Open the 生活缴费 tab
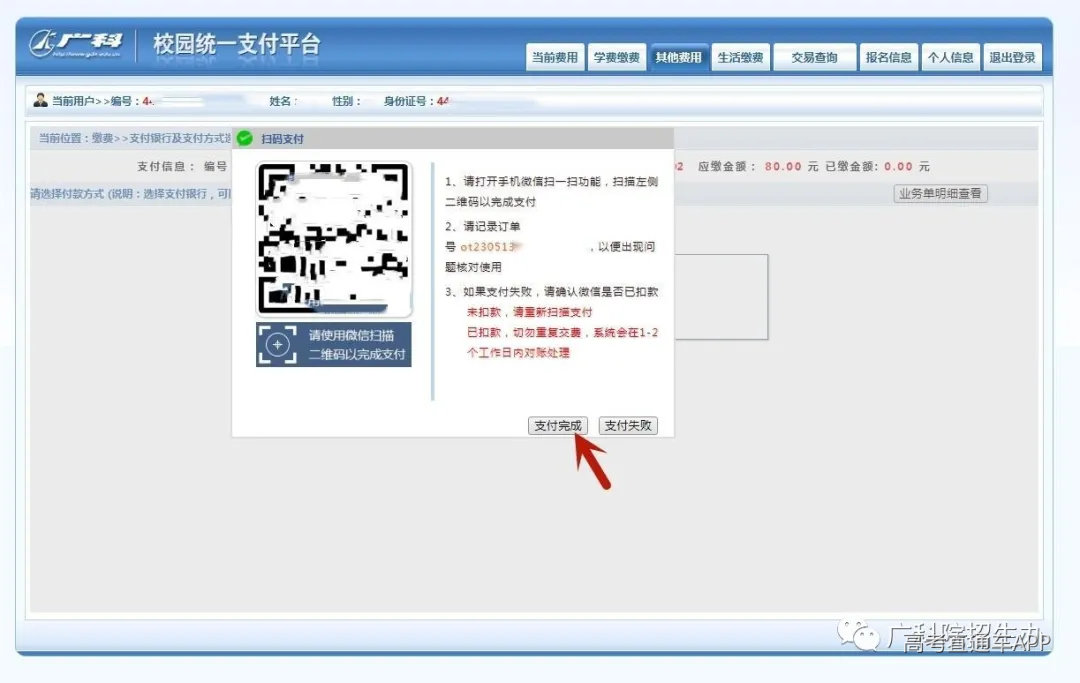The height and width of the screenshot is (683, 1080). pyautogui.click(x=740, y=57)
